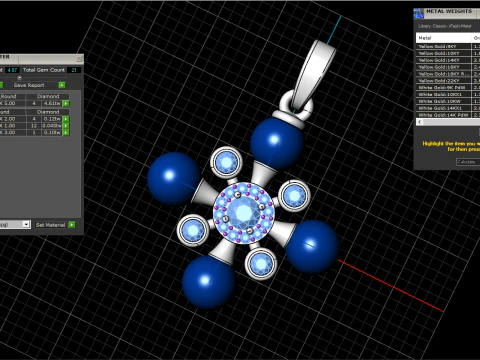This screenshot has width=480, height=360.
Task: Click the 4.61tw weight cell
Action: click(x=52, y=104)
